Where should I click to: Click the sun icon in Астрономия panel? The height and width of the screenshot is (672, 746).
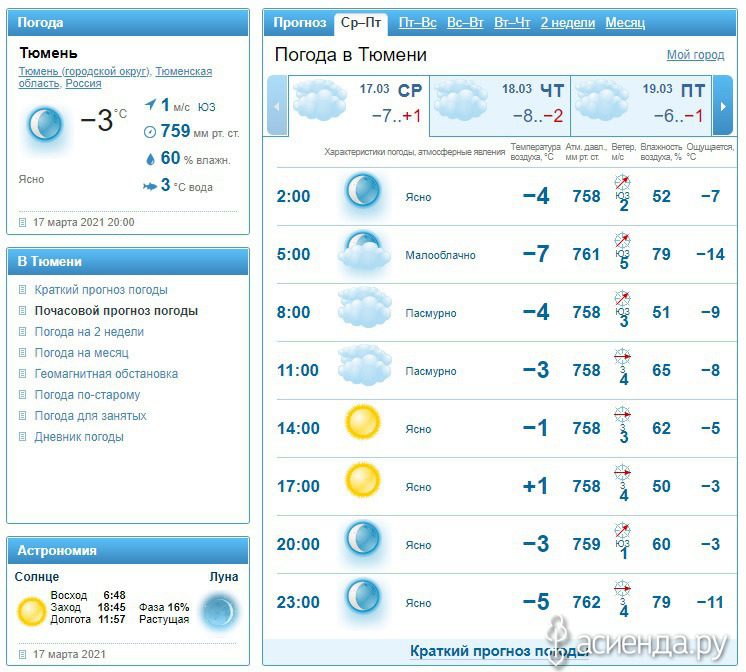[x=31, y=611]
